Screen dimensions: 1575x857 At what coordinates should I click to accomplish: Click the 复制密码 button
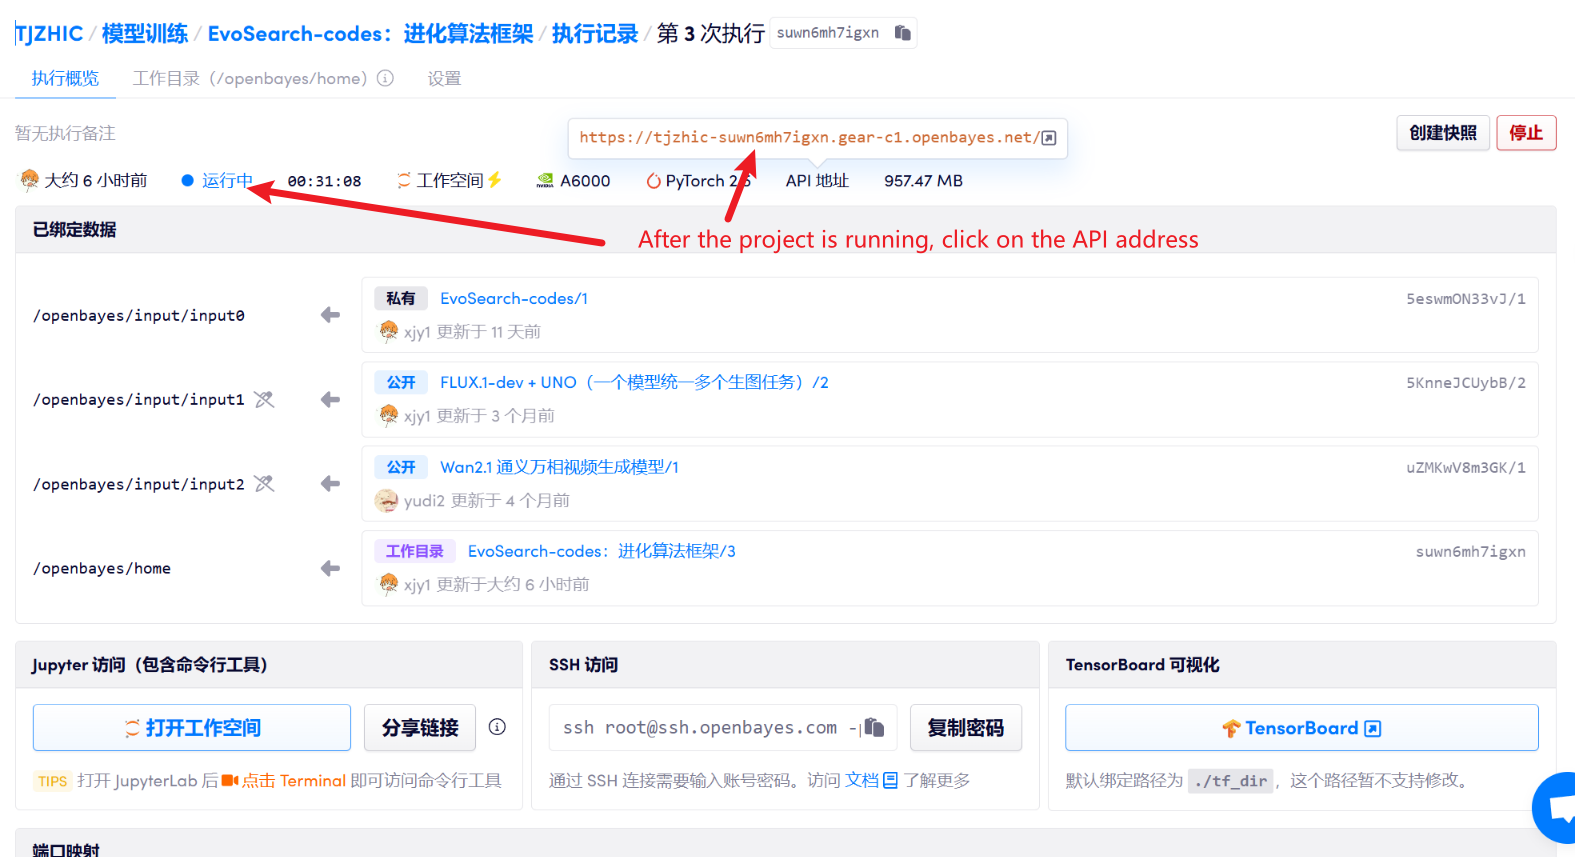[965, 728]
